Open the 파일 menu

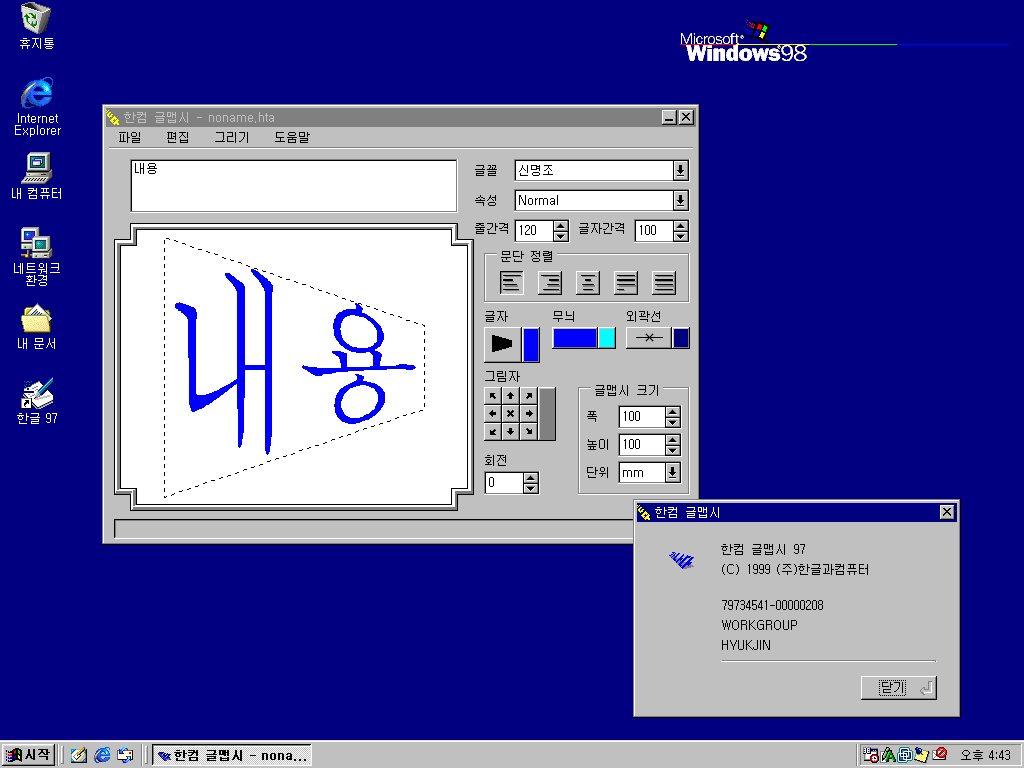point(129,137)
